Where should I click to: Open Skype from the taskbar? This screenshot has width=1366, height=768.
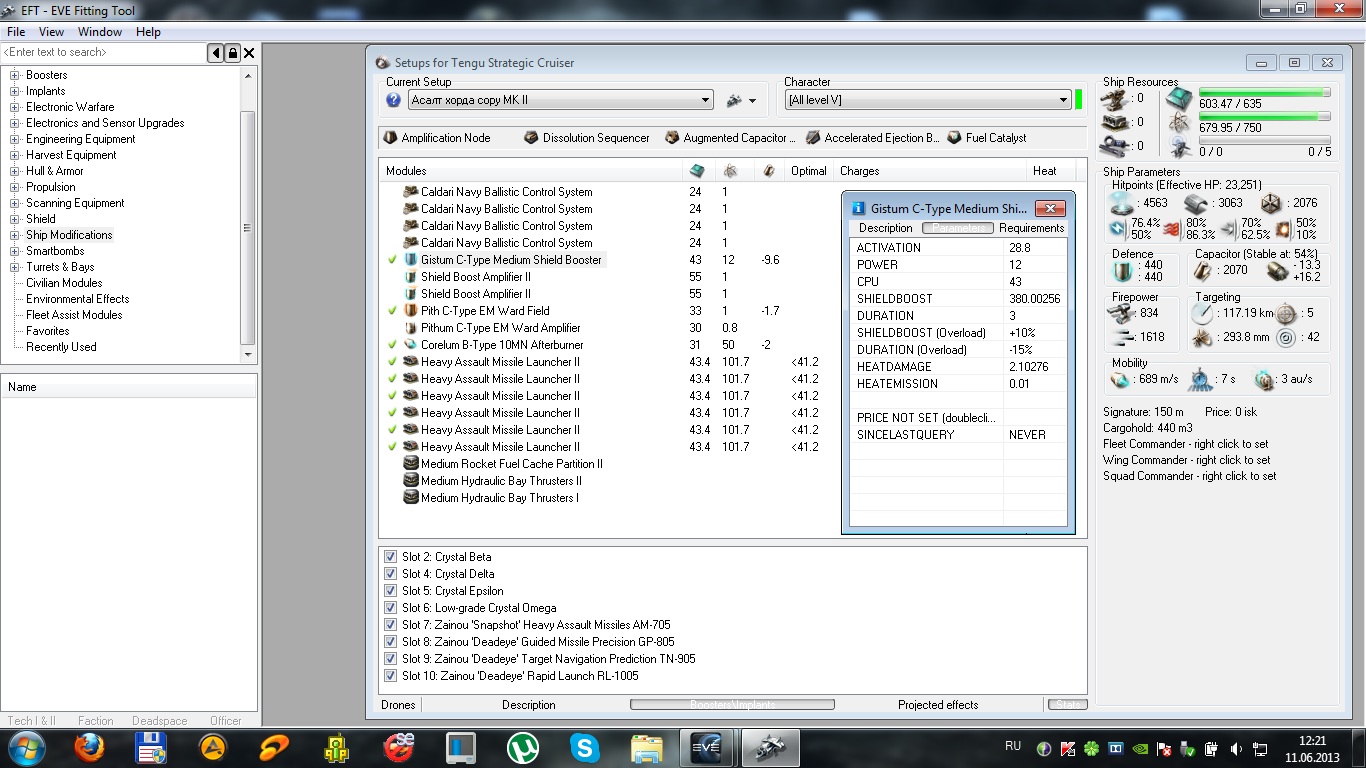point(584,747)
